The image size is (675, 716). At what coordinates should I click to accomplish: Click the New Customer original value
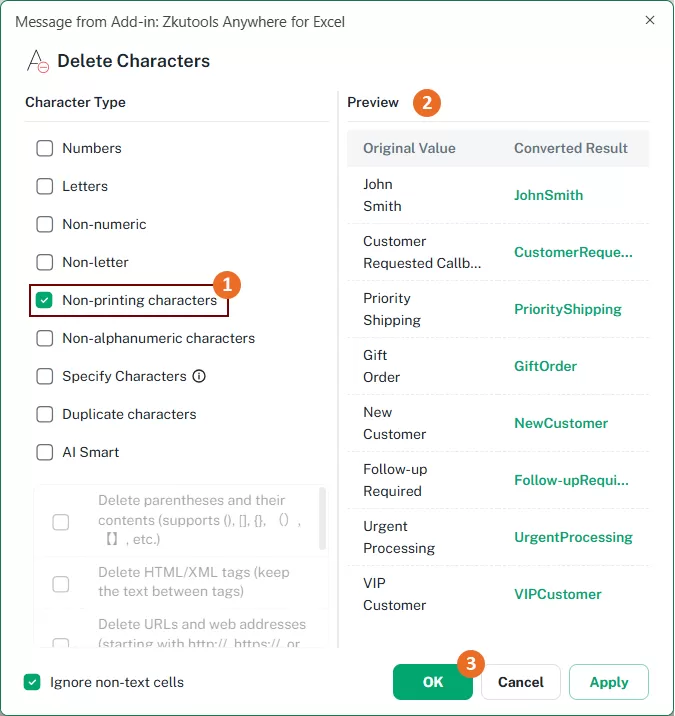tap(395, 423)
